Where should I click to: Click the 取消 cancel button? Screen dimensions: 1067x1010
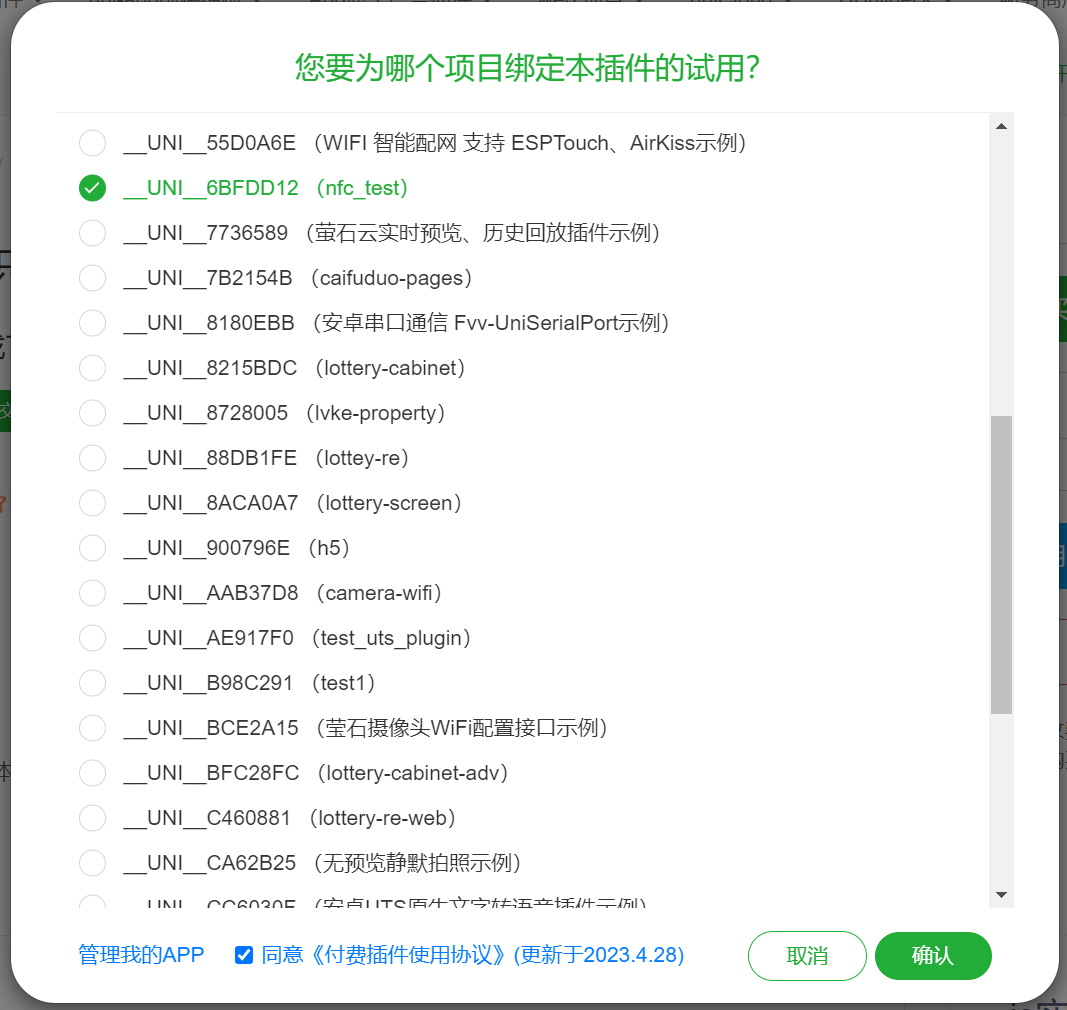[x=807, y=955]
